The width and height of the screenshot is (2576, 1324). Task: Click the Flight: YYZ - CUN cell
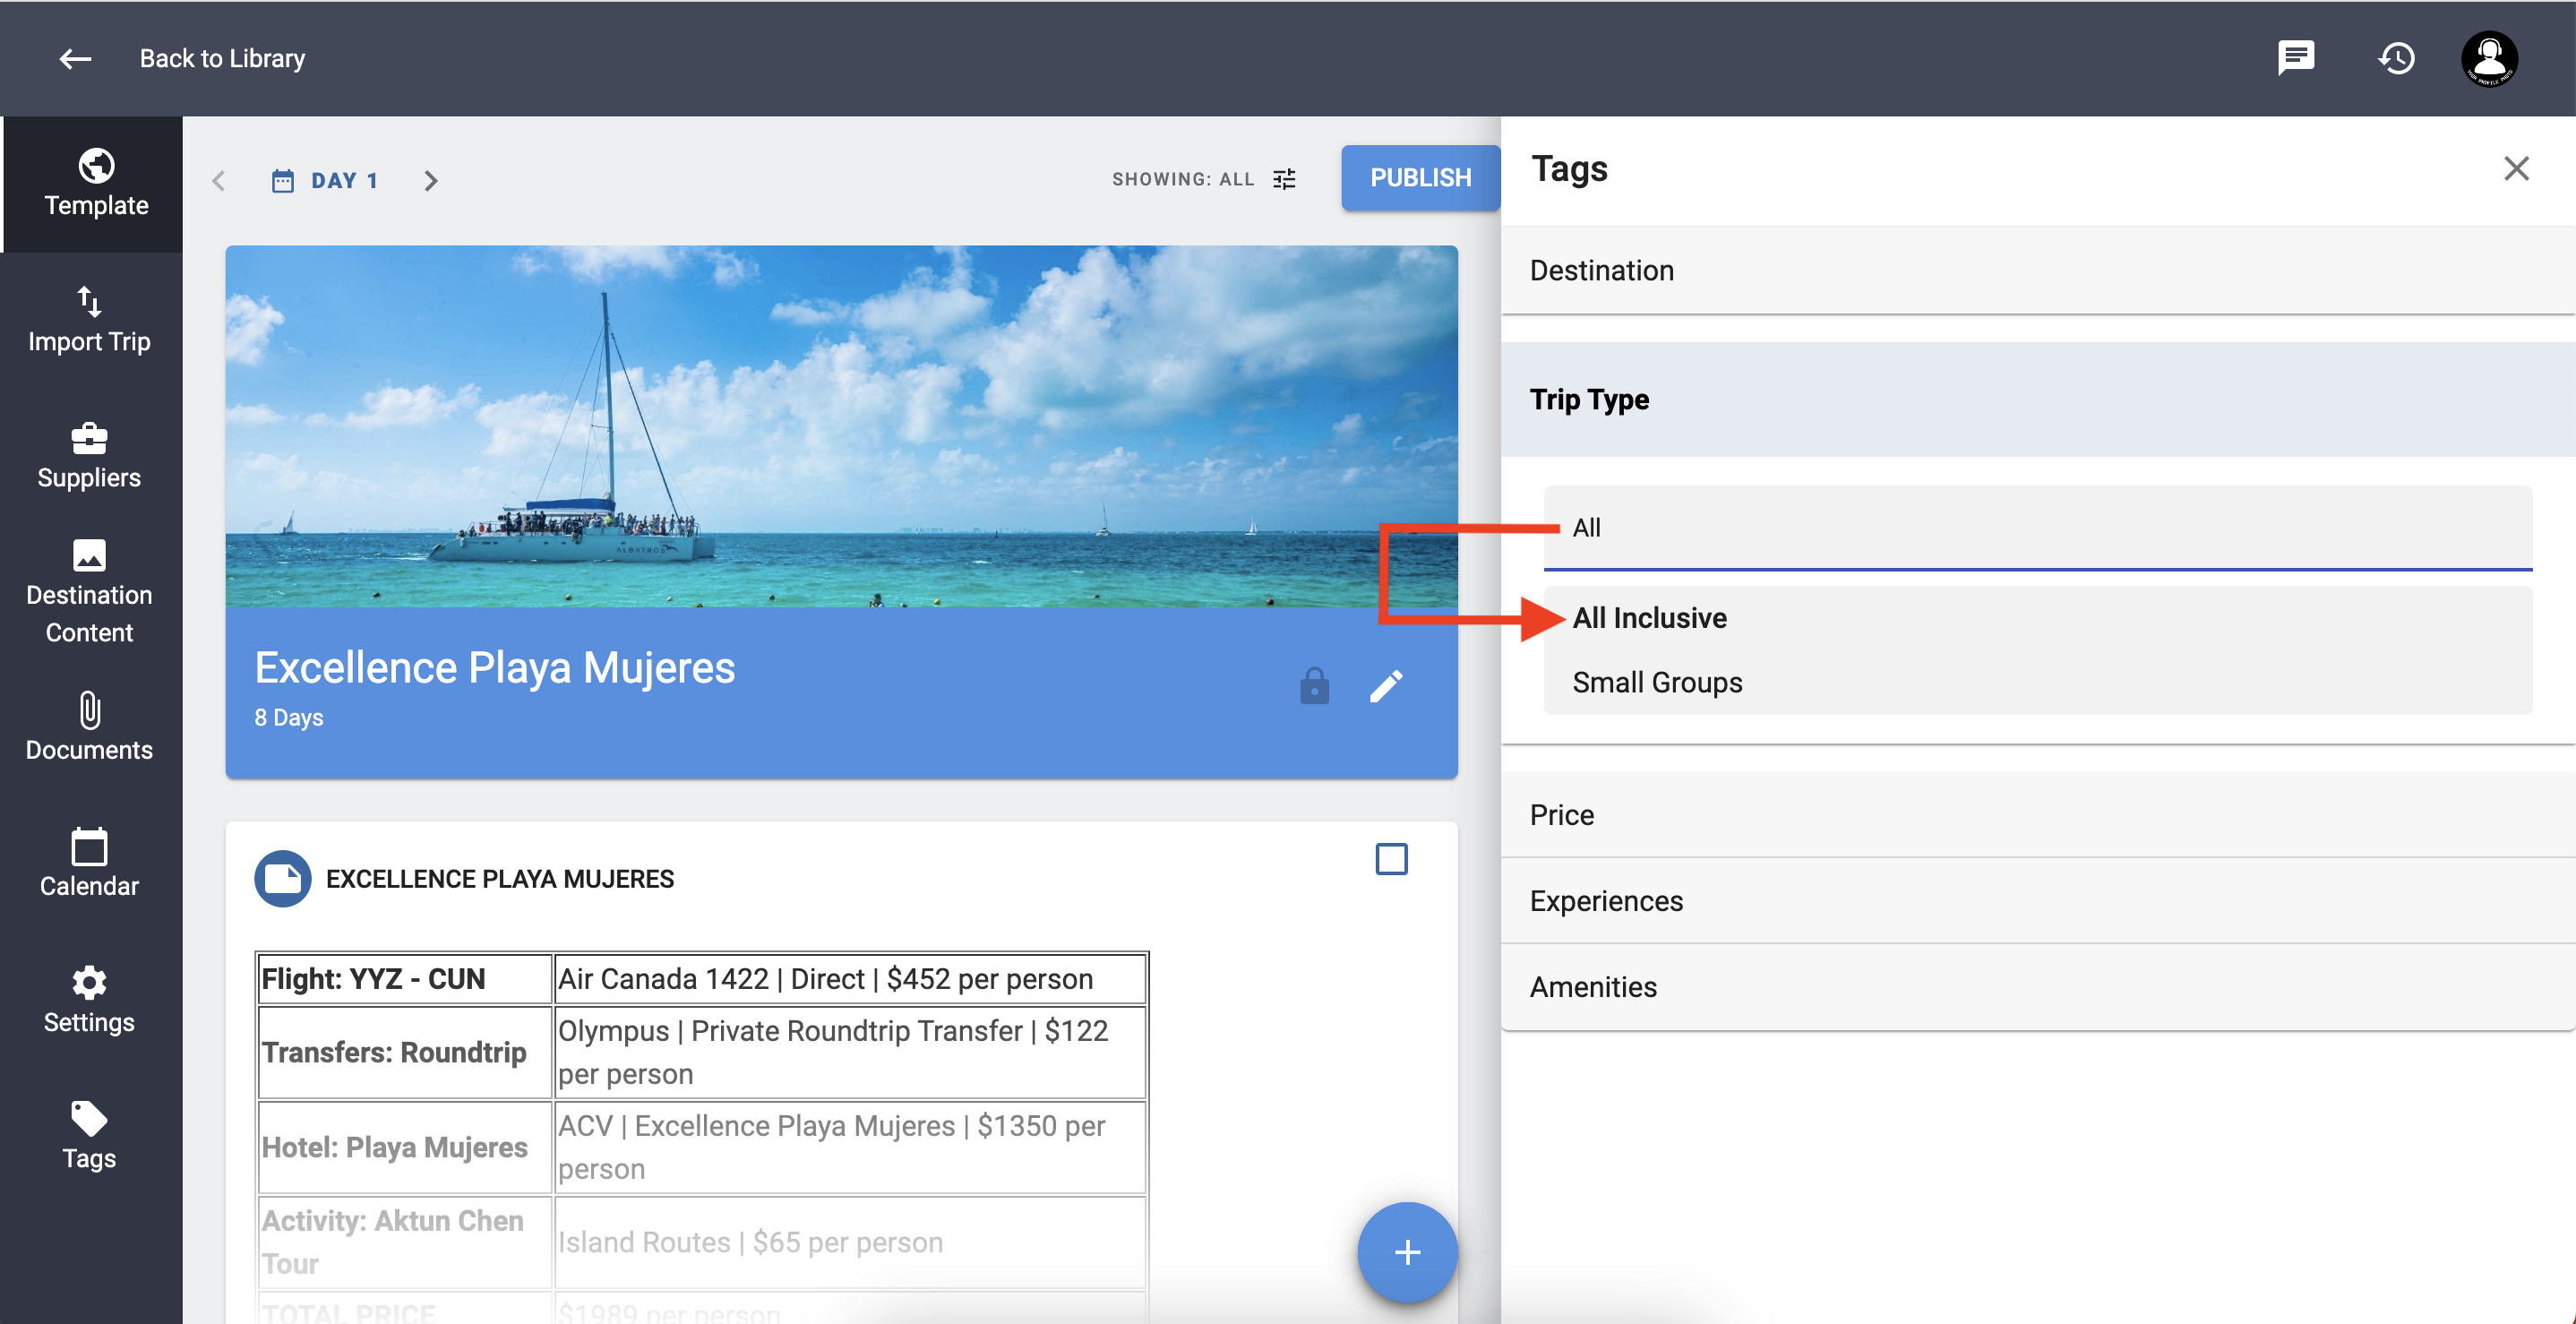click(x=405, y=978)
